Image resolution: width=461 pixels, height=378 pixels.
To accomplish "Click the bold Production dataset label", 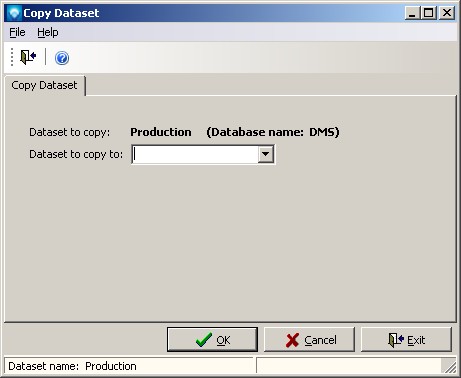I will coord(161,132).
